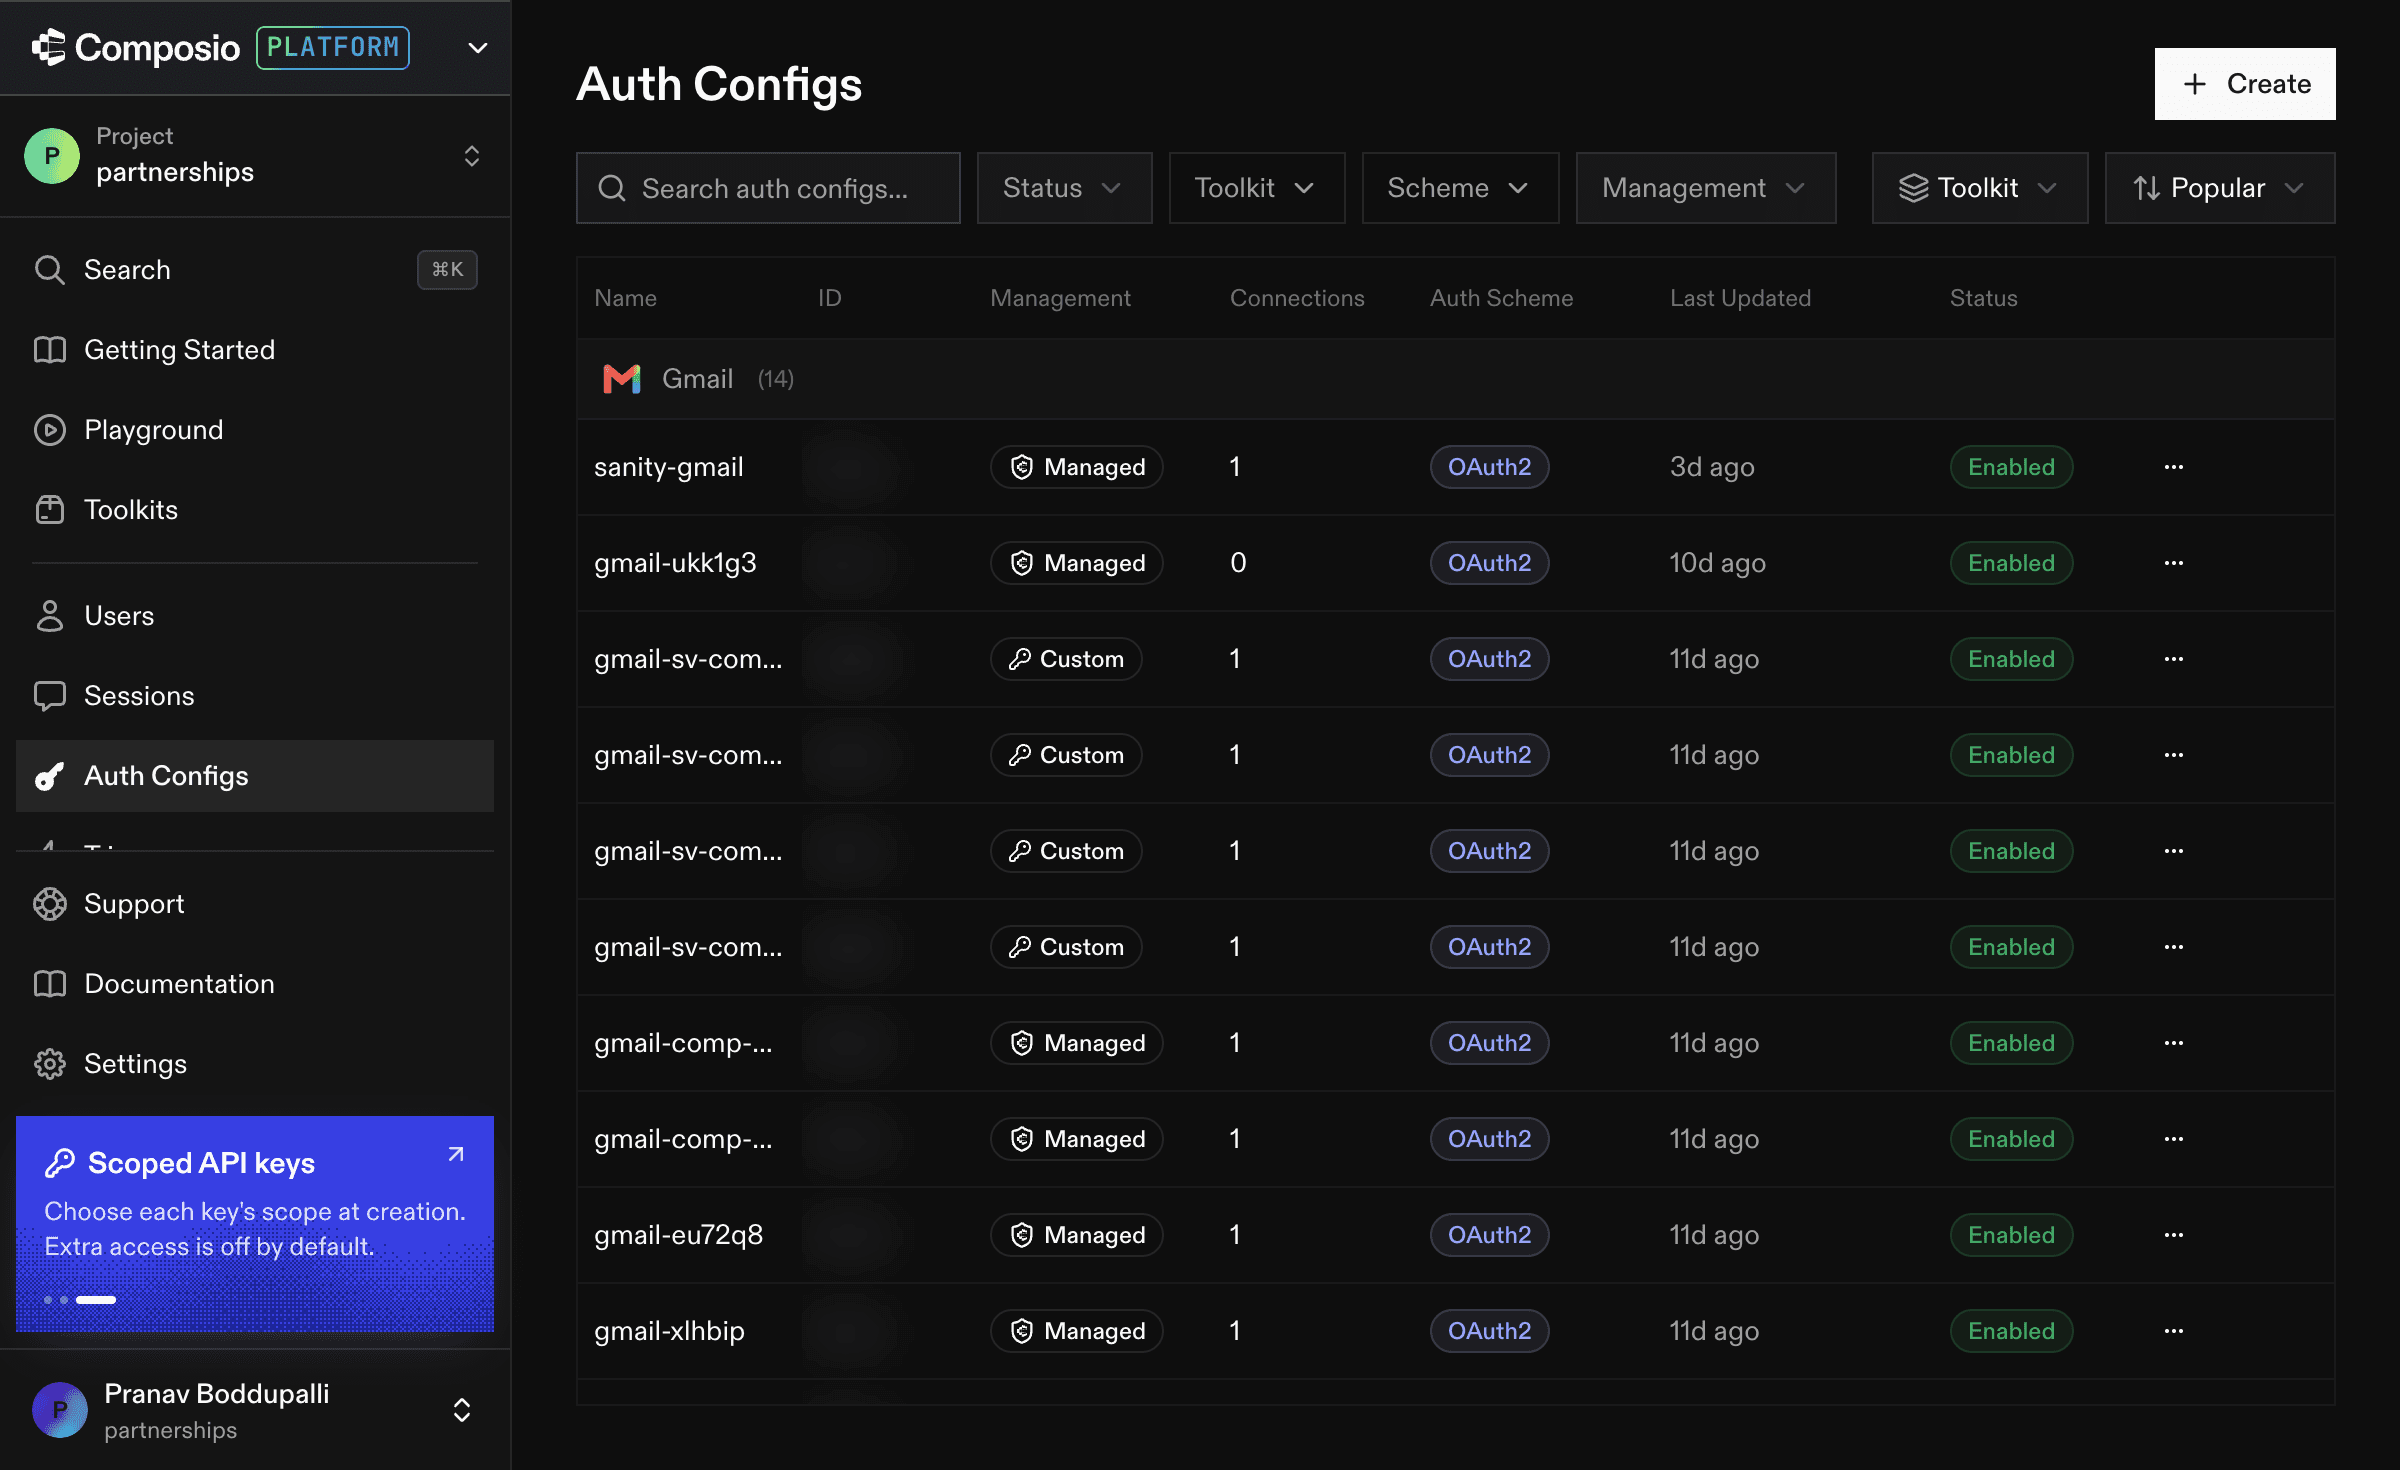Viewport: 2400px width, 1470px height.
Task: Click the green P project avatar
Action: click(x=52, y=156)
